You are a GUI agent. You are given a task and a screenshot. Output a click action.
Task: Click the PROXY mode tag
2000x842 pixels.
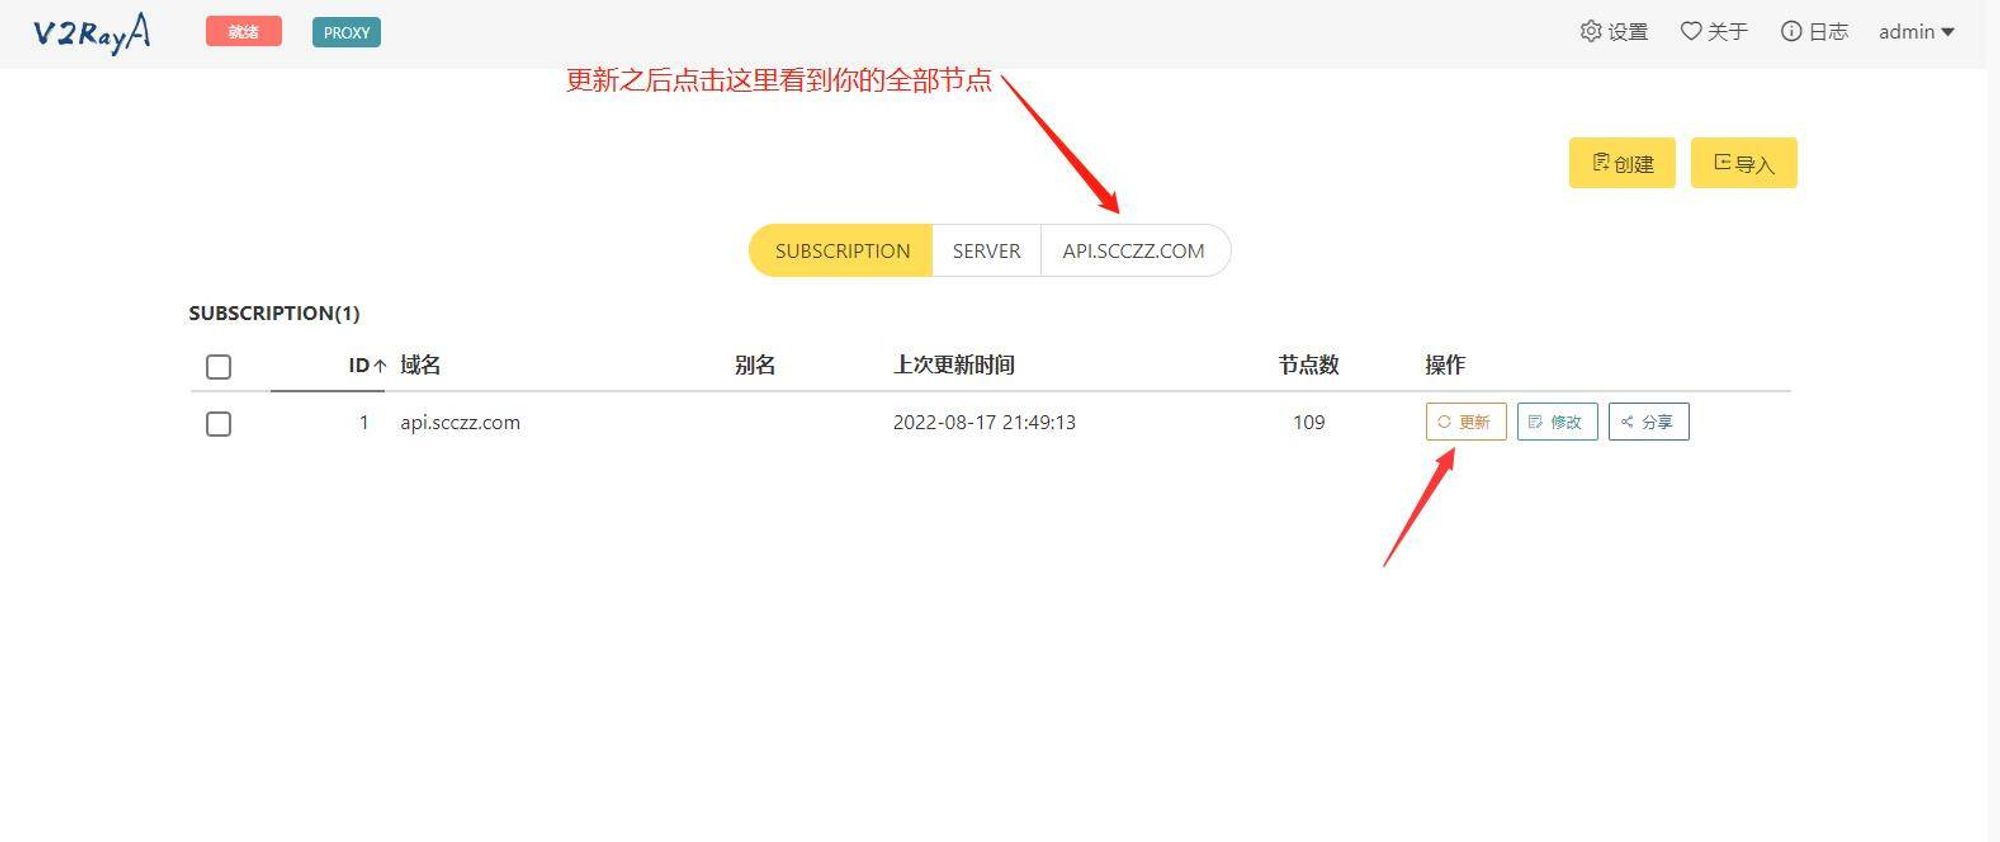(346, 32)
